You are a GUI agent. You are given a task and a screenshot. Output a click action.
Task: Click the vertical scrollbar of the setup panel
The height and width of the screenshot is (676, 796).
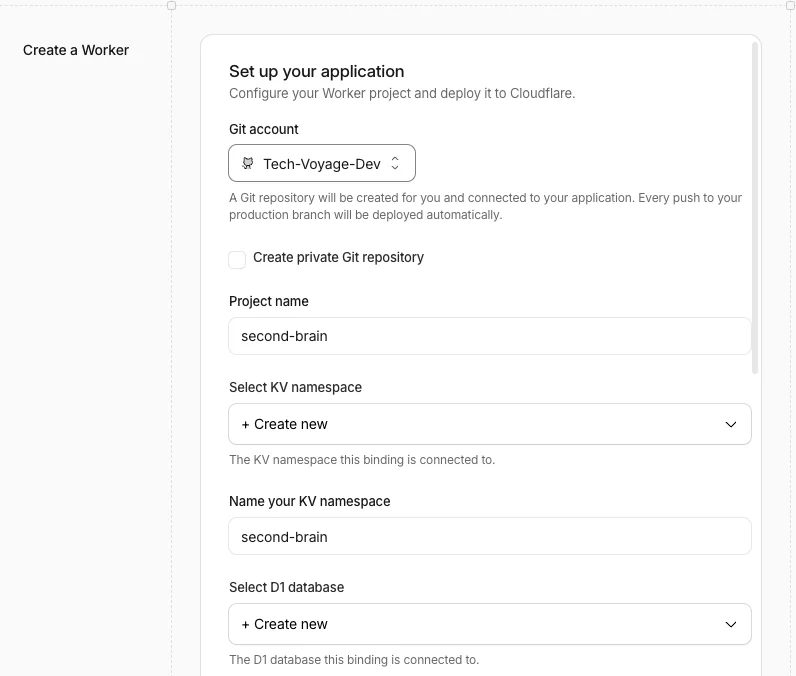click(755, 208)
